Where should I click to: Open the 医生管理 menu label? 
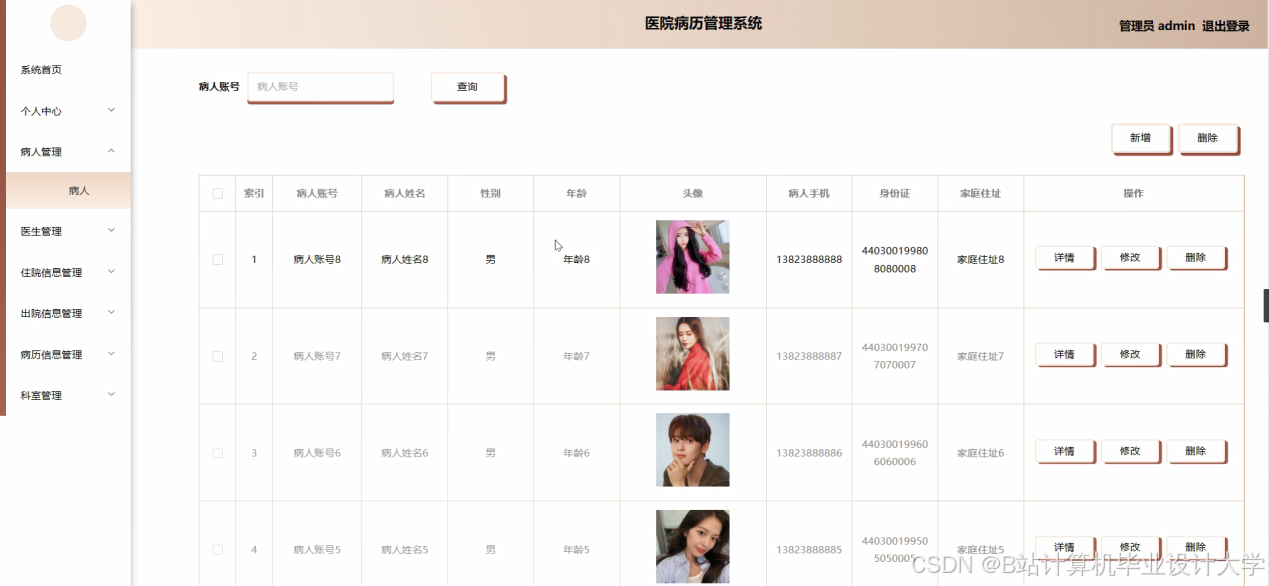click(x=41, y=231)
